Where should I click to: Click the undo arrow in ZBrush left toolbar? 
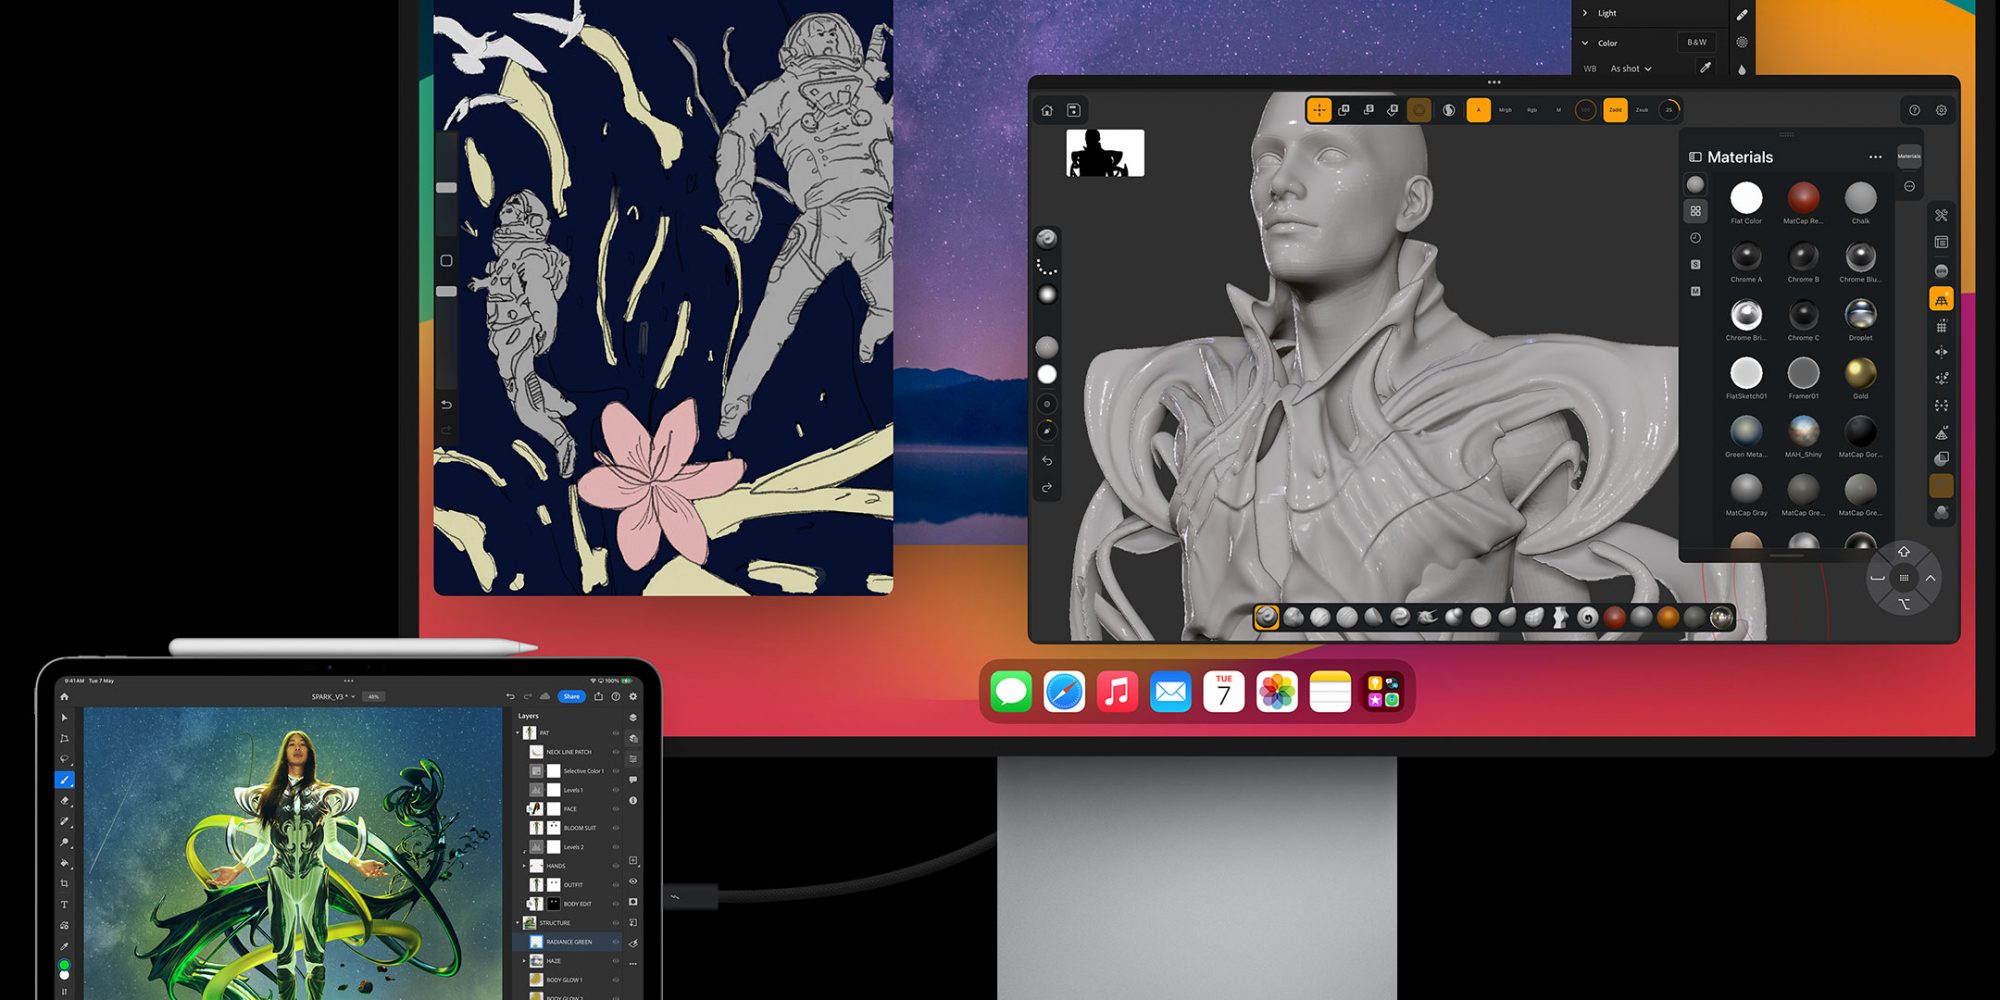(1047, 461)
